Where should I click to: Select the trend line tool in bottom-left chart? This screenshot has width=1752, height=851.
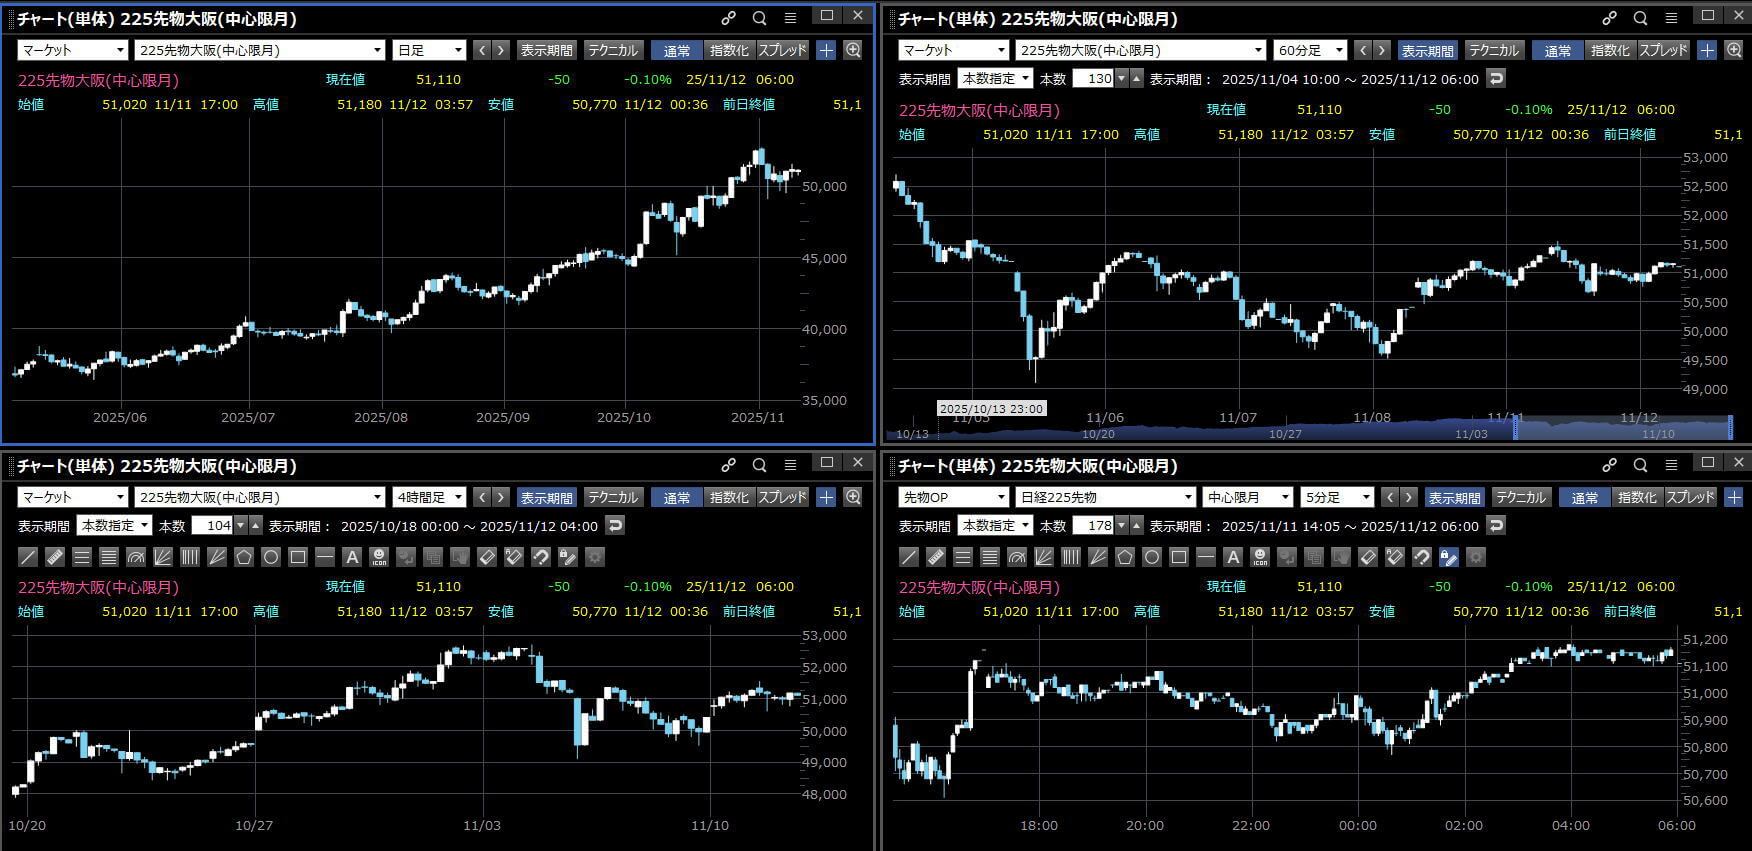coord(28,557)
